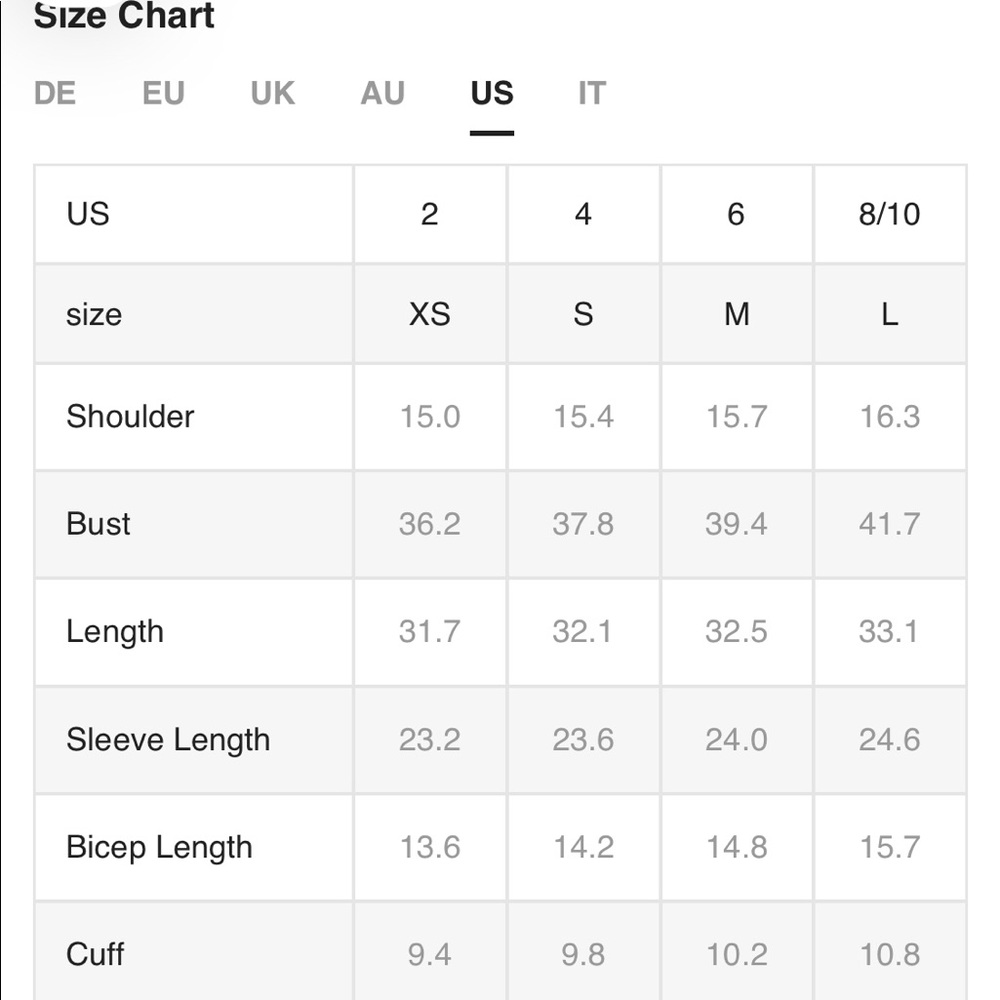Click the 8/10 US size header
This screenshot has width=1000, height=1000.
pos(889,214)
